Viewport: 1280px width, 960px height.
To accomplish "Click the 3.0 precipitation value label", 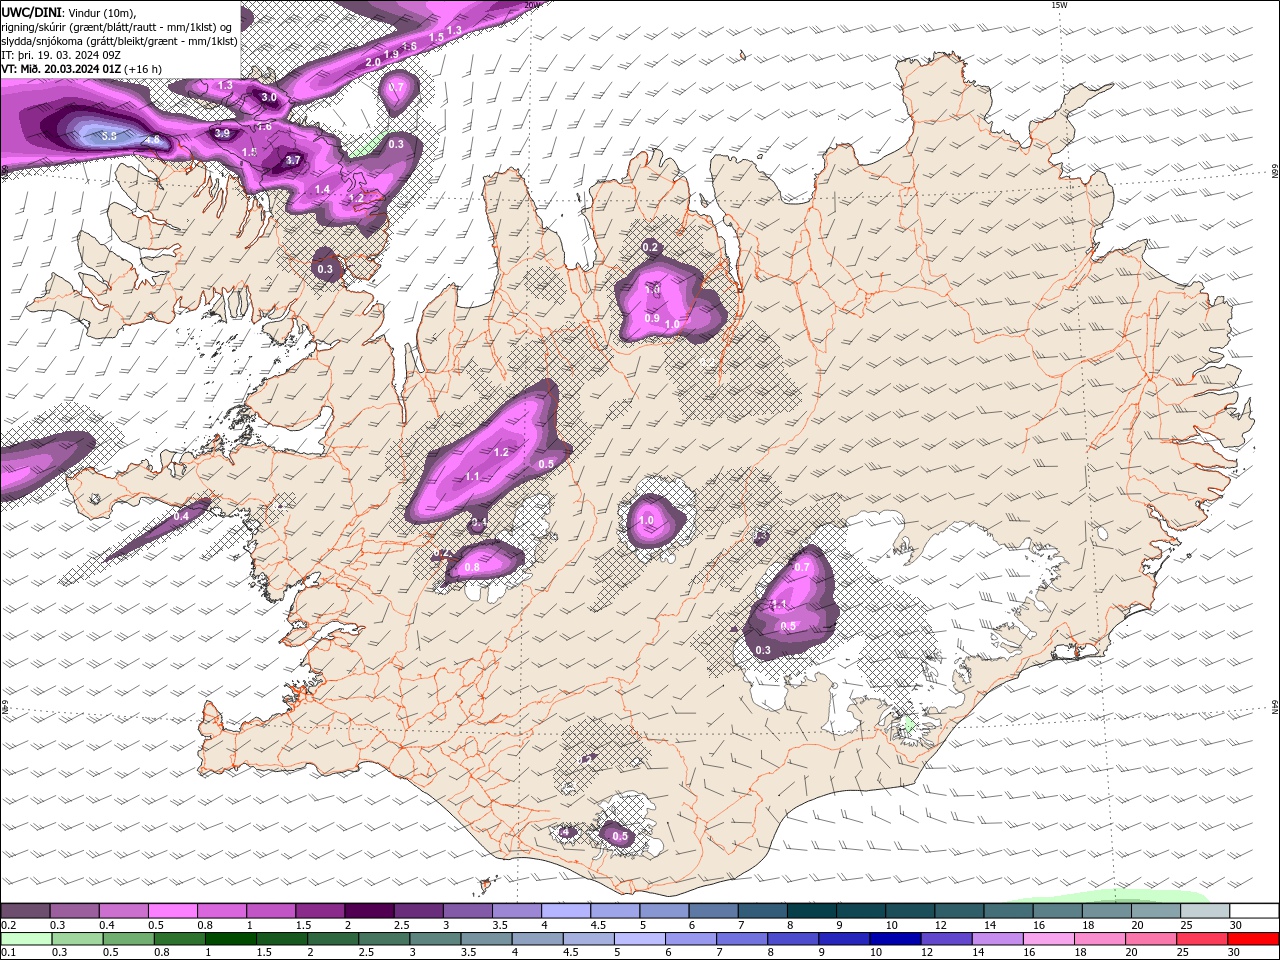I will coord(269,98).
